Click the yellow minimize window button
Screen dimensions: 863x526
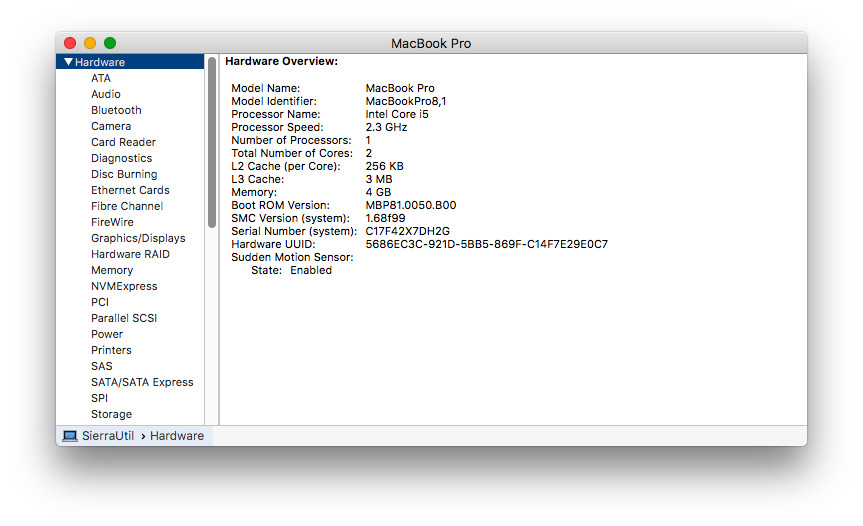pos(90,43)
